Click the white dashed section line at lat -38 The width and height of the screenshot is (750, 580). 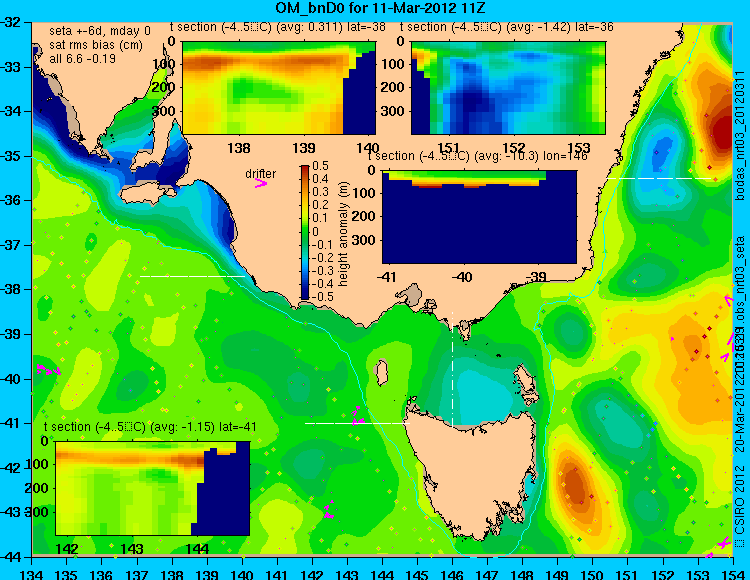(192, 276)
